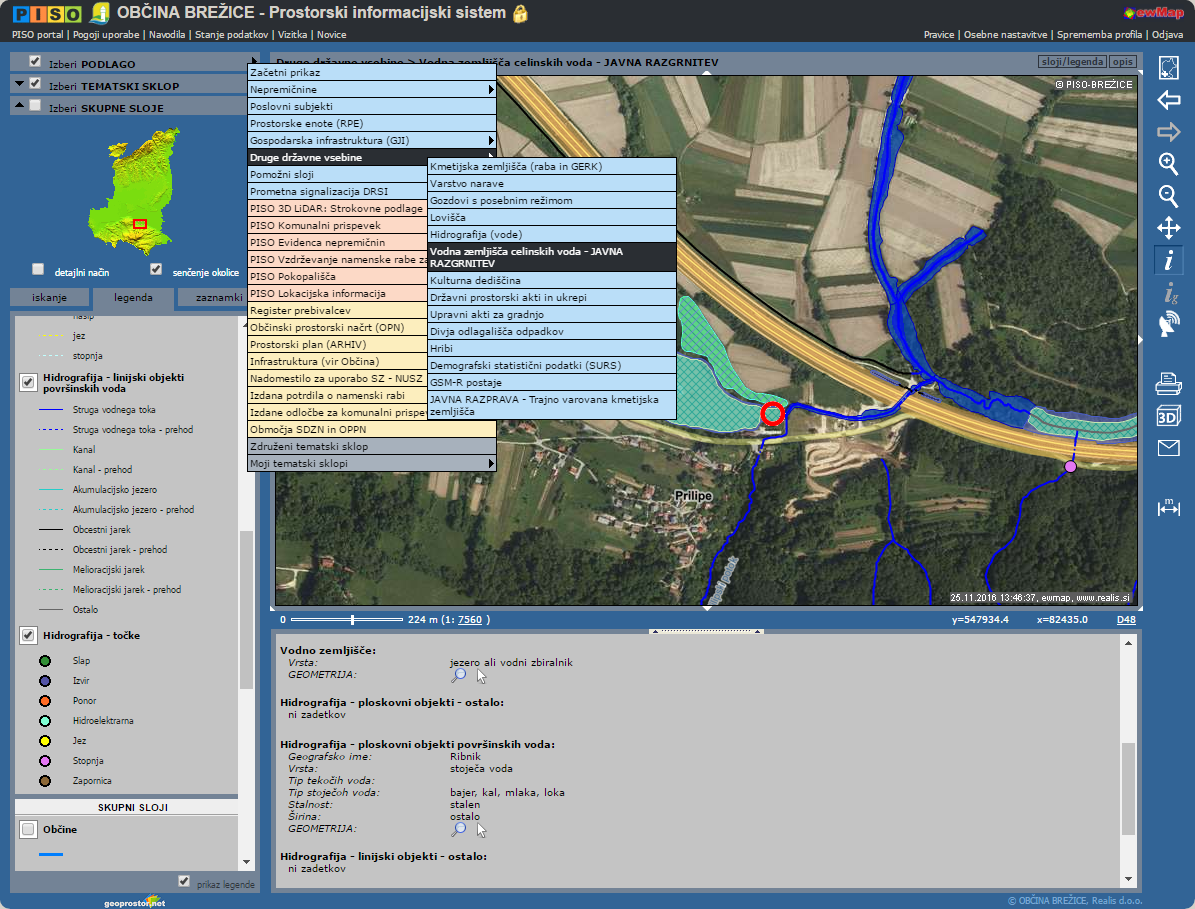Open the print map tool
The width and height of the screenshot is (1195, 909).
(1168, 383)
